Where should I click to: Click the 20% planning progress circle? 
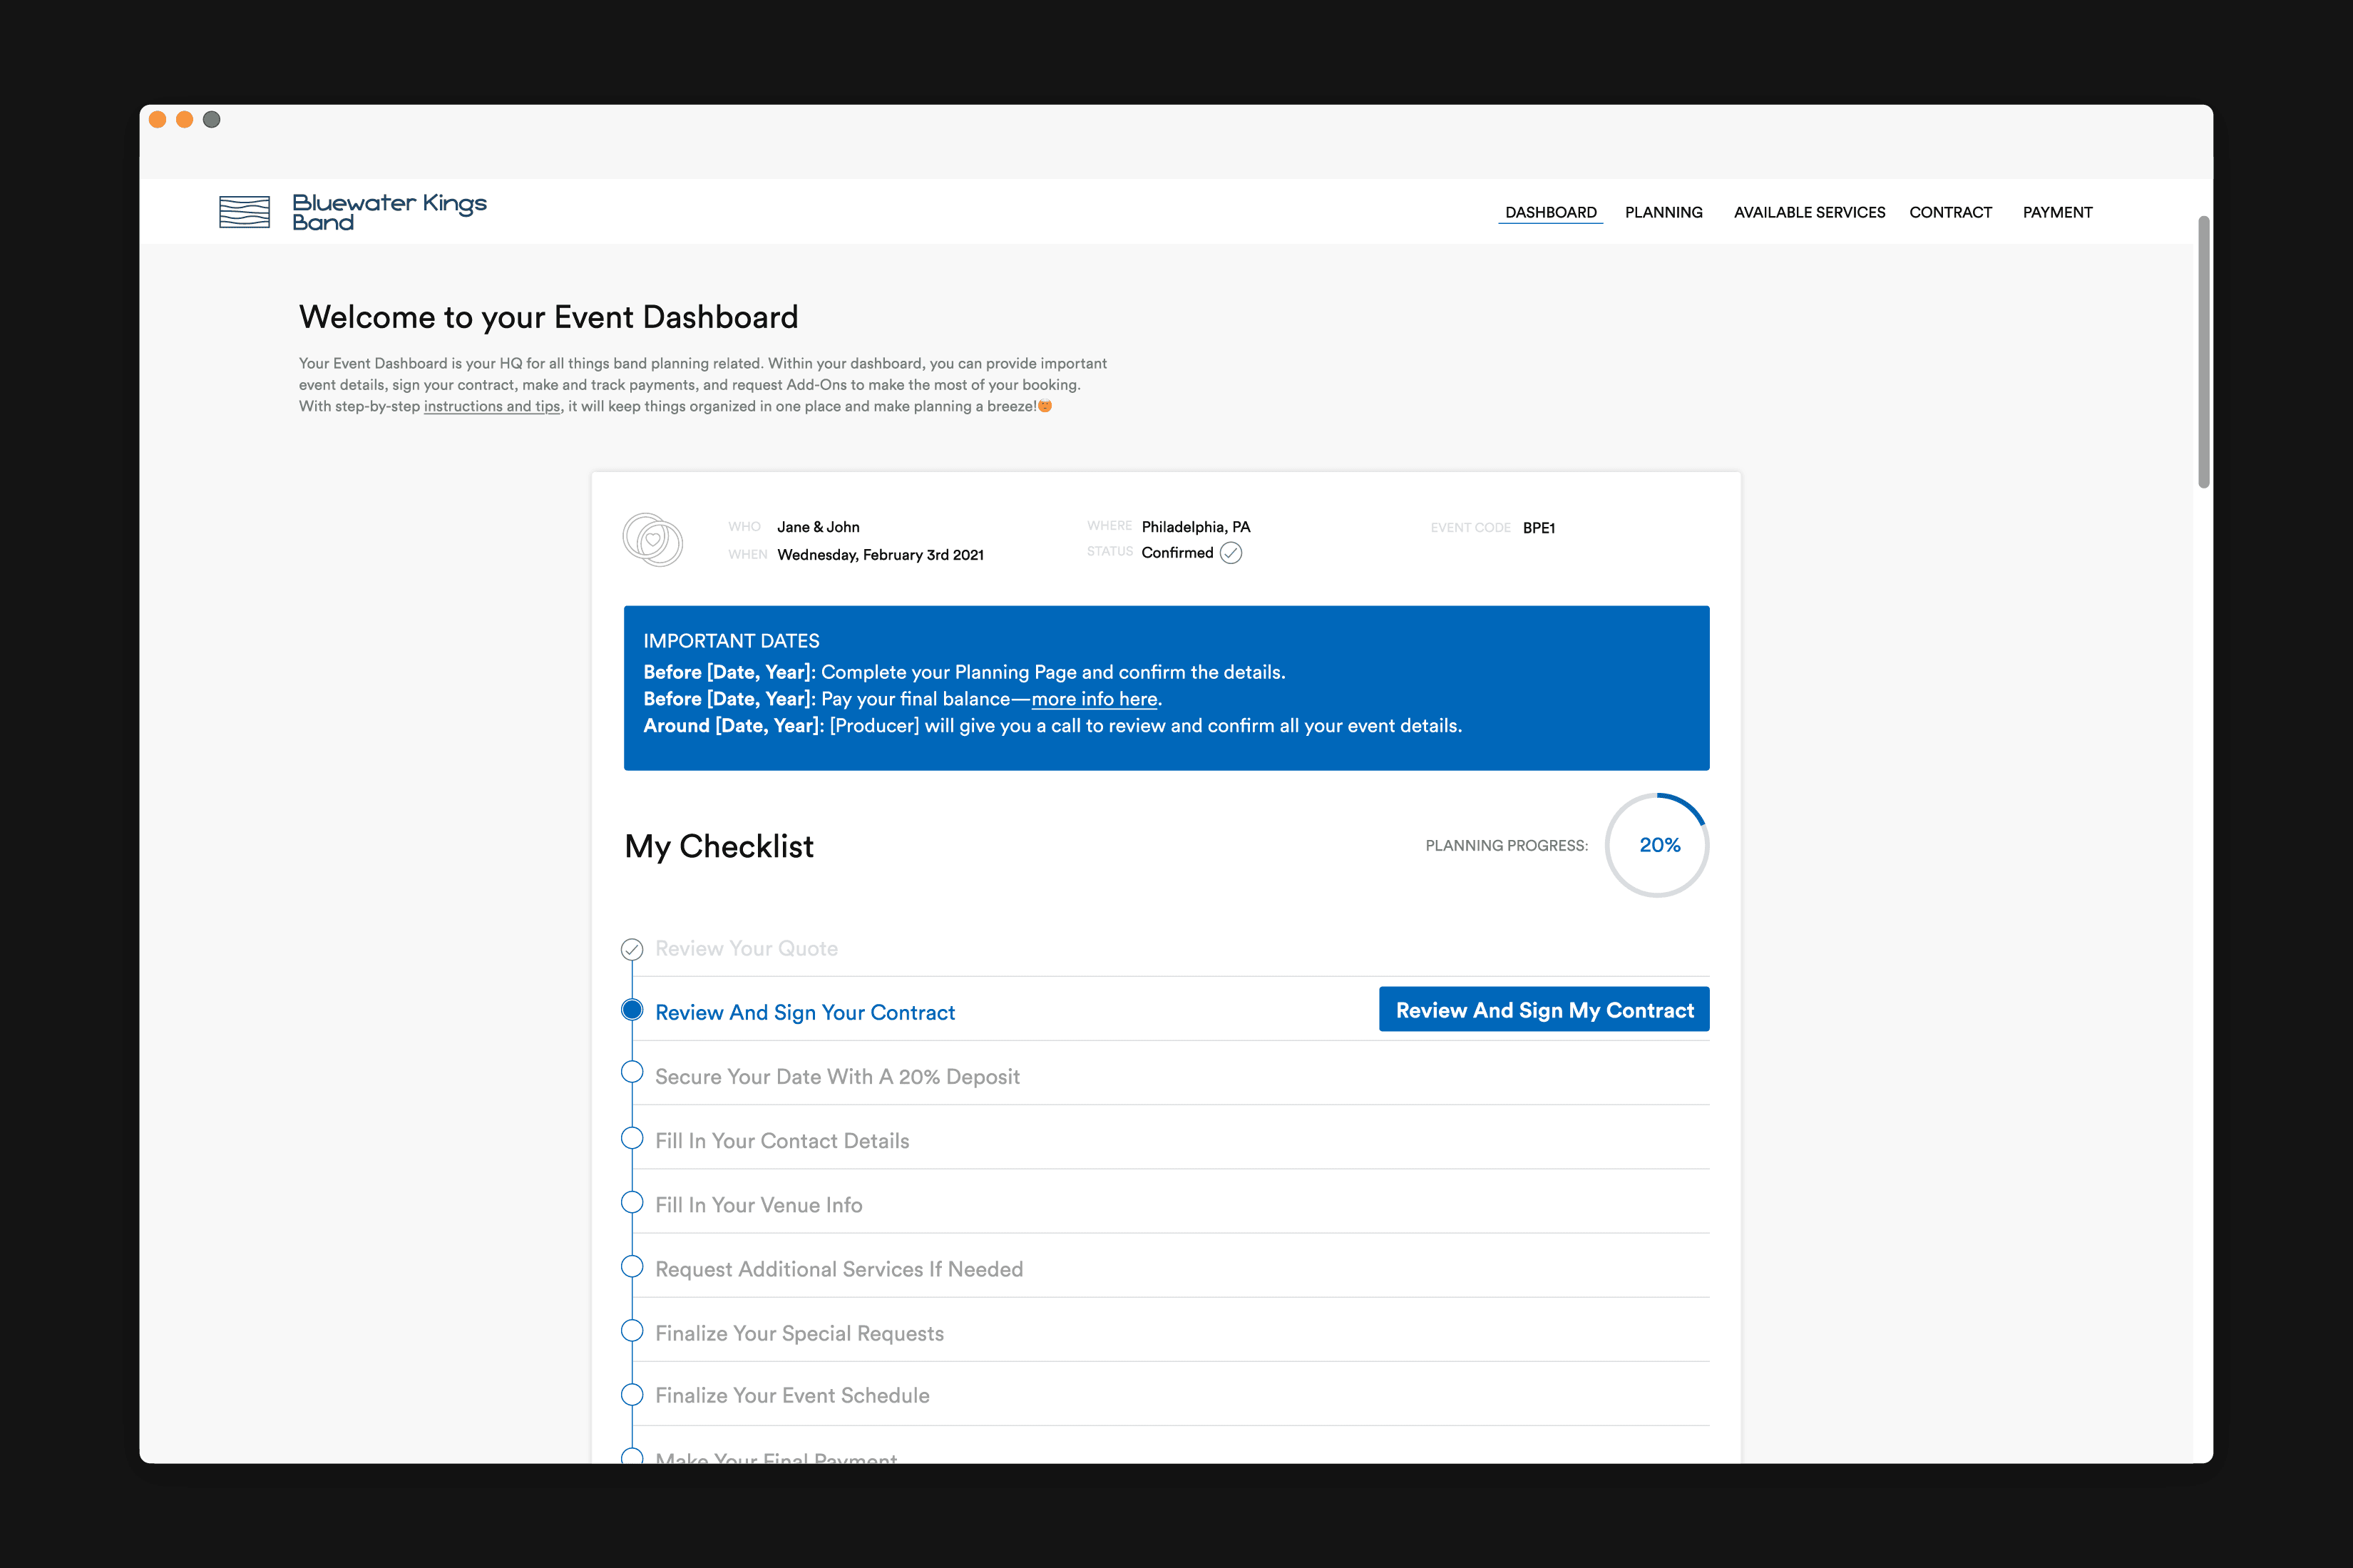click(1657, 845)
